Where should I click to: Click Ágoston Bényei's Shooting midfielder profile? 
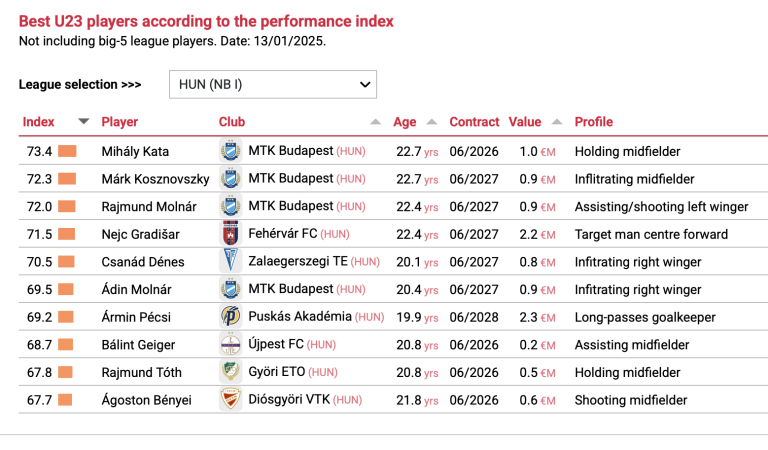pos(631,400)
